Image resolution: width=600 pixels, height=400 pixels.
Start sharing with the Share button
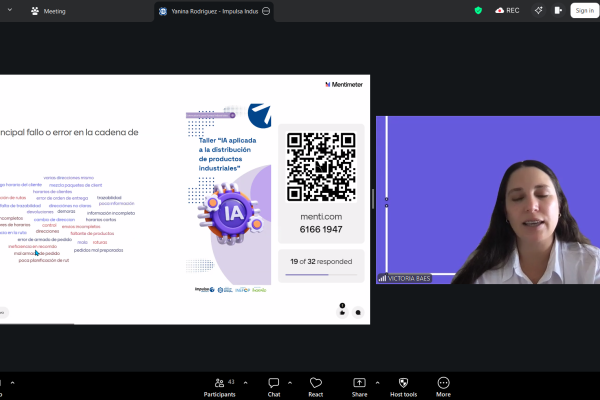coord(359,386)
